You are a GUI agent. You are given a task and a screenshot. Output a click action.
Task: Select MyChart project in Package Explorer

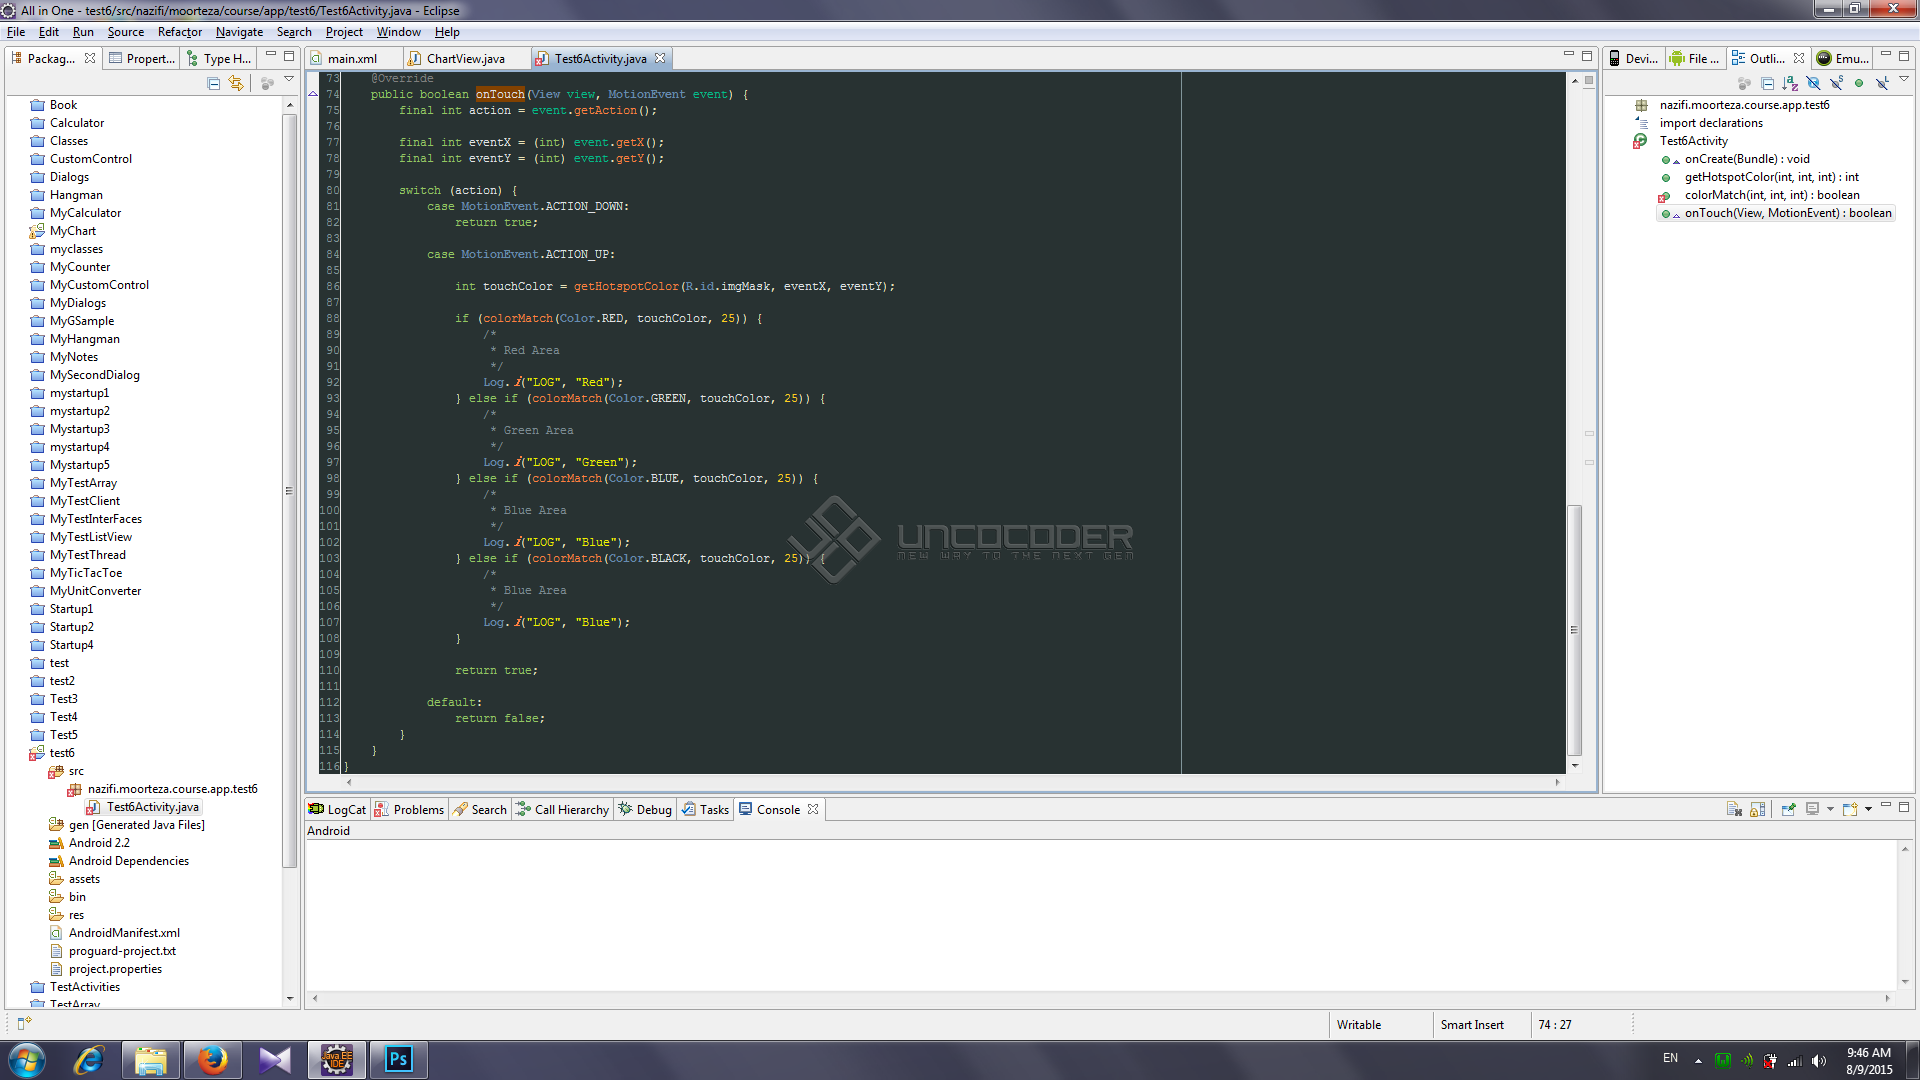(73, 231)
